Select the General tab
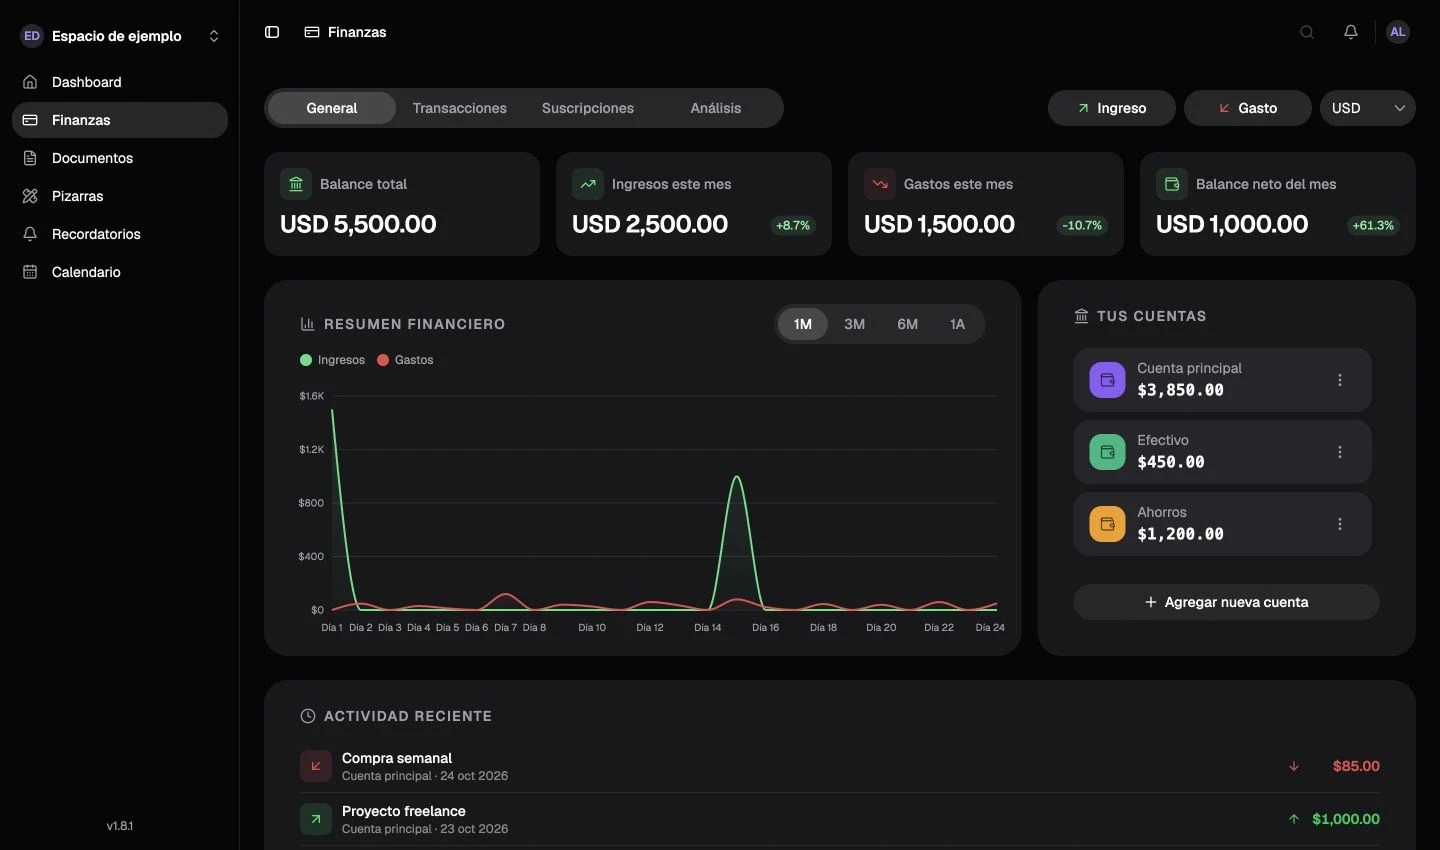Viewport: 1440px width, 850px height. pos(332,108)
